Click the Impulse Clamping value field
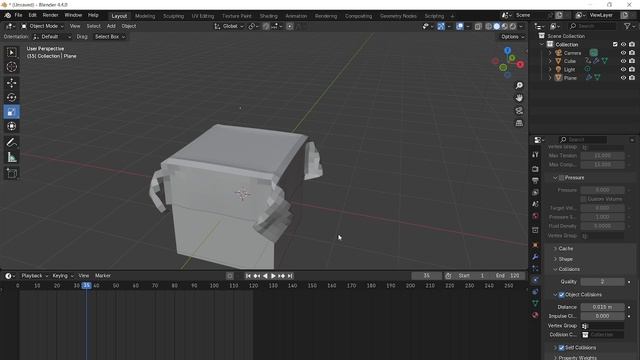The width and height of the screenshot is (640, 360). [x=602, y=316]
